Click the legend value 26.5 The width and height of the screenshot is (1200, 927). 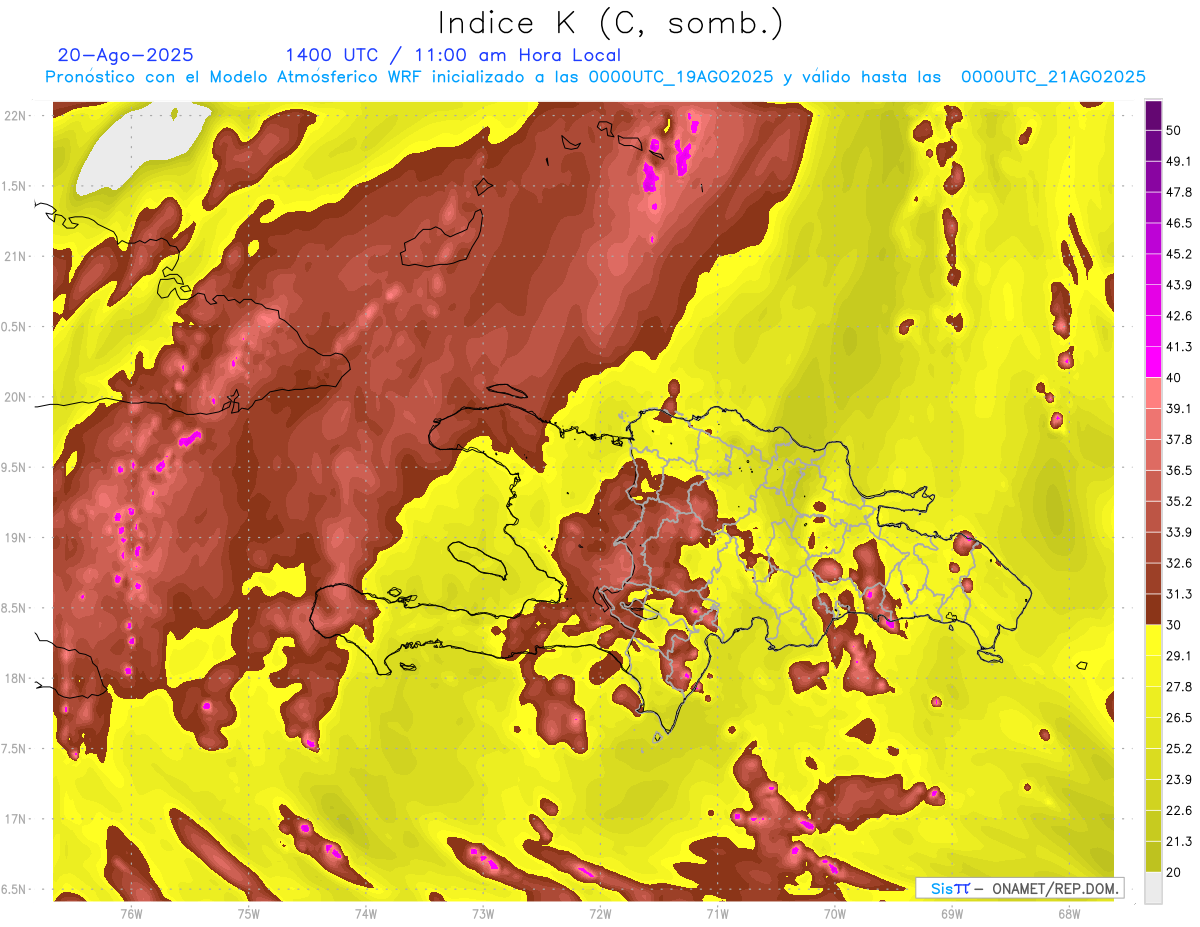click(x=1179, y=718)
